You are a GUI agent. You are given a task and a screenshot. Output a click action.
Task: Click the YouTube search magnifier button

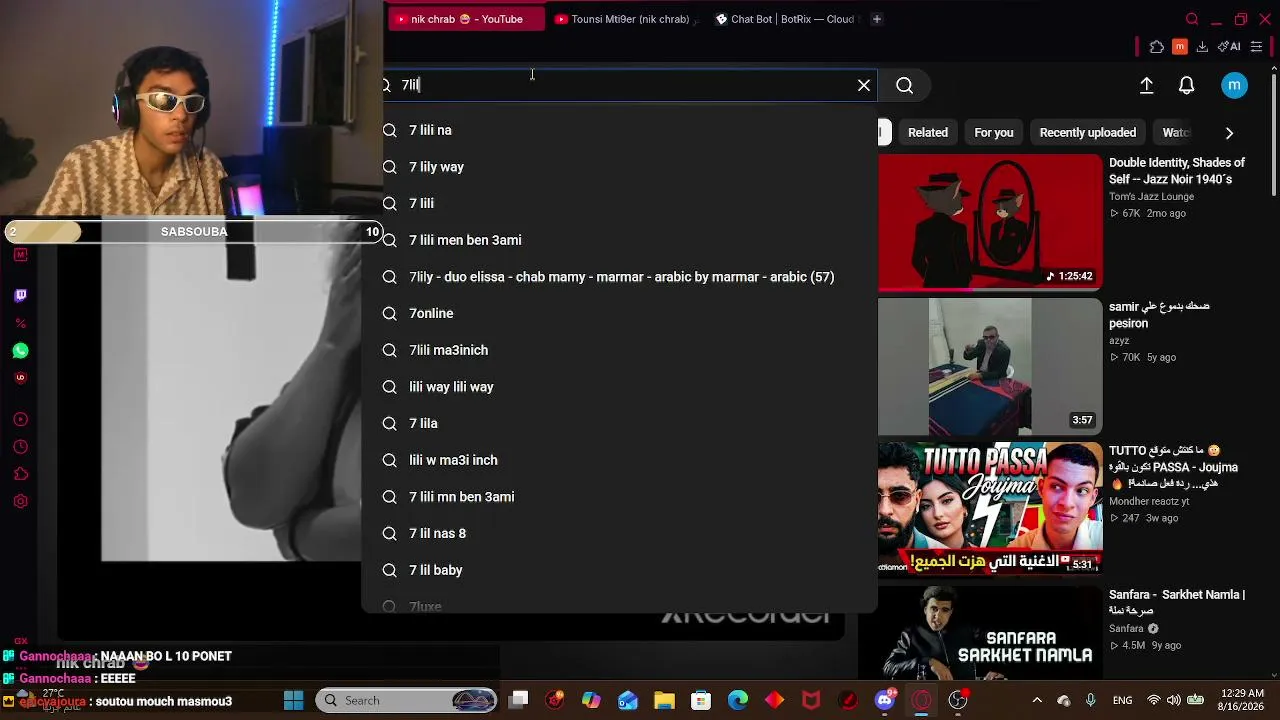(x=904, y=85)
